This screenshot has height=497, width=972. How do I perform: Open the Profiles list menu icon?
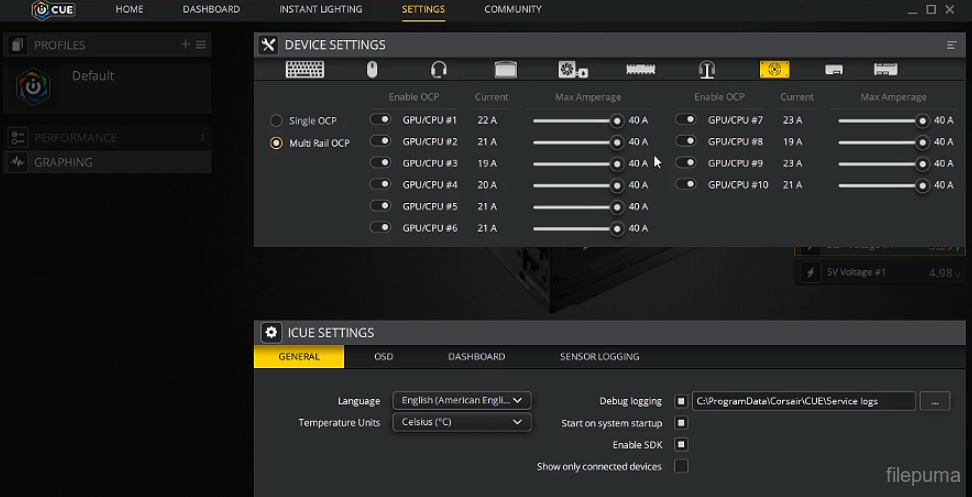pyautogui.click(x=201, y=45)
